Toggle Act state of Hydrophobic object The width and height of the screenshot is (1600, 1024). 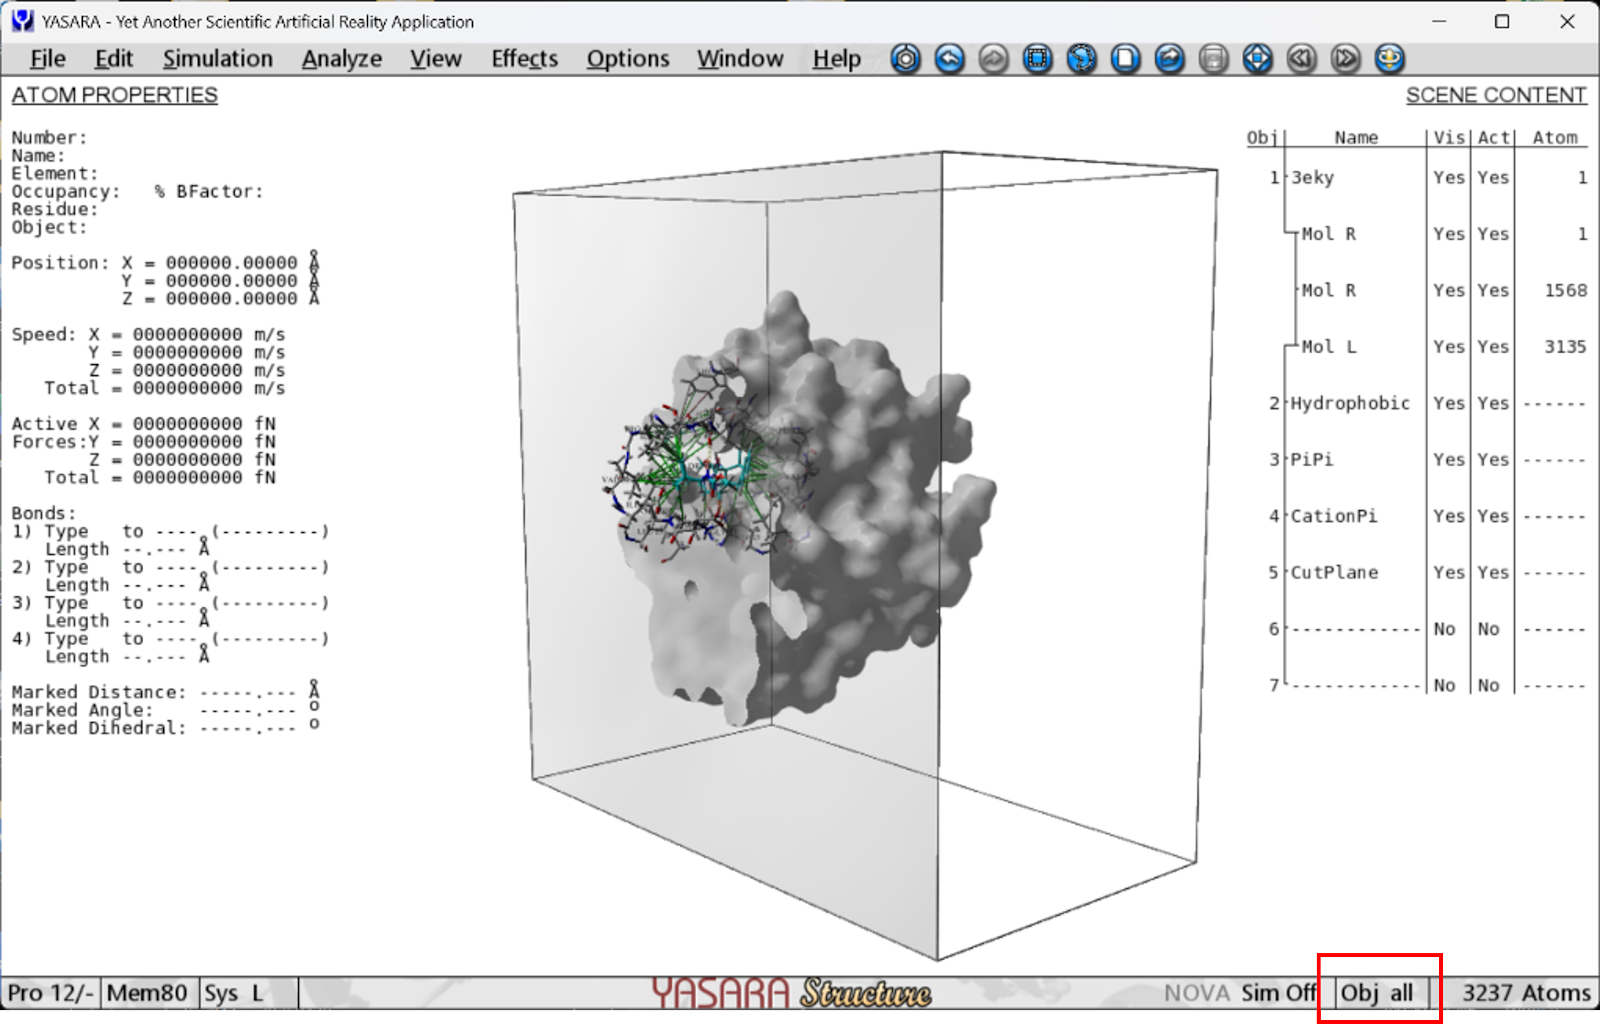click(1493, 403)
